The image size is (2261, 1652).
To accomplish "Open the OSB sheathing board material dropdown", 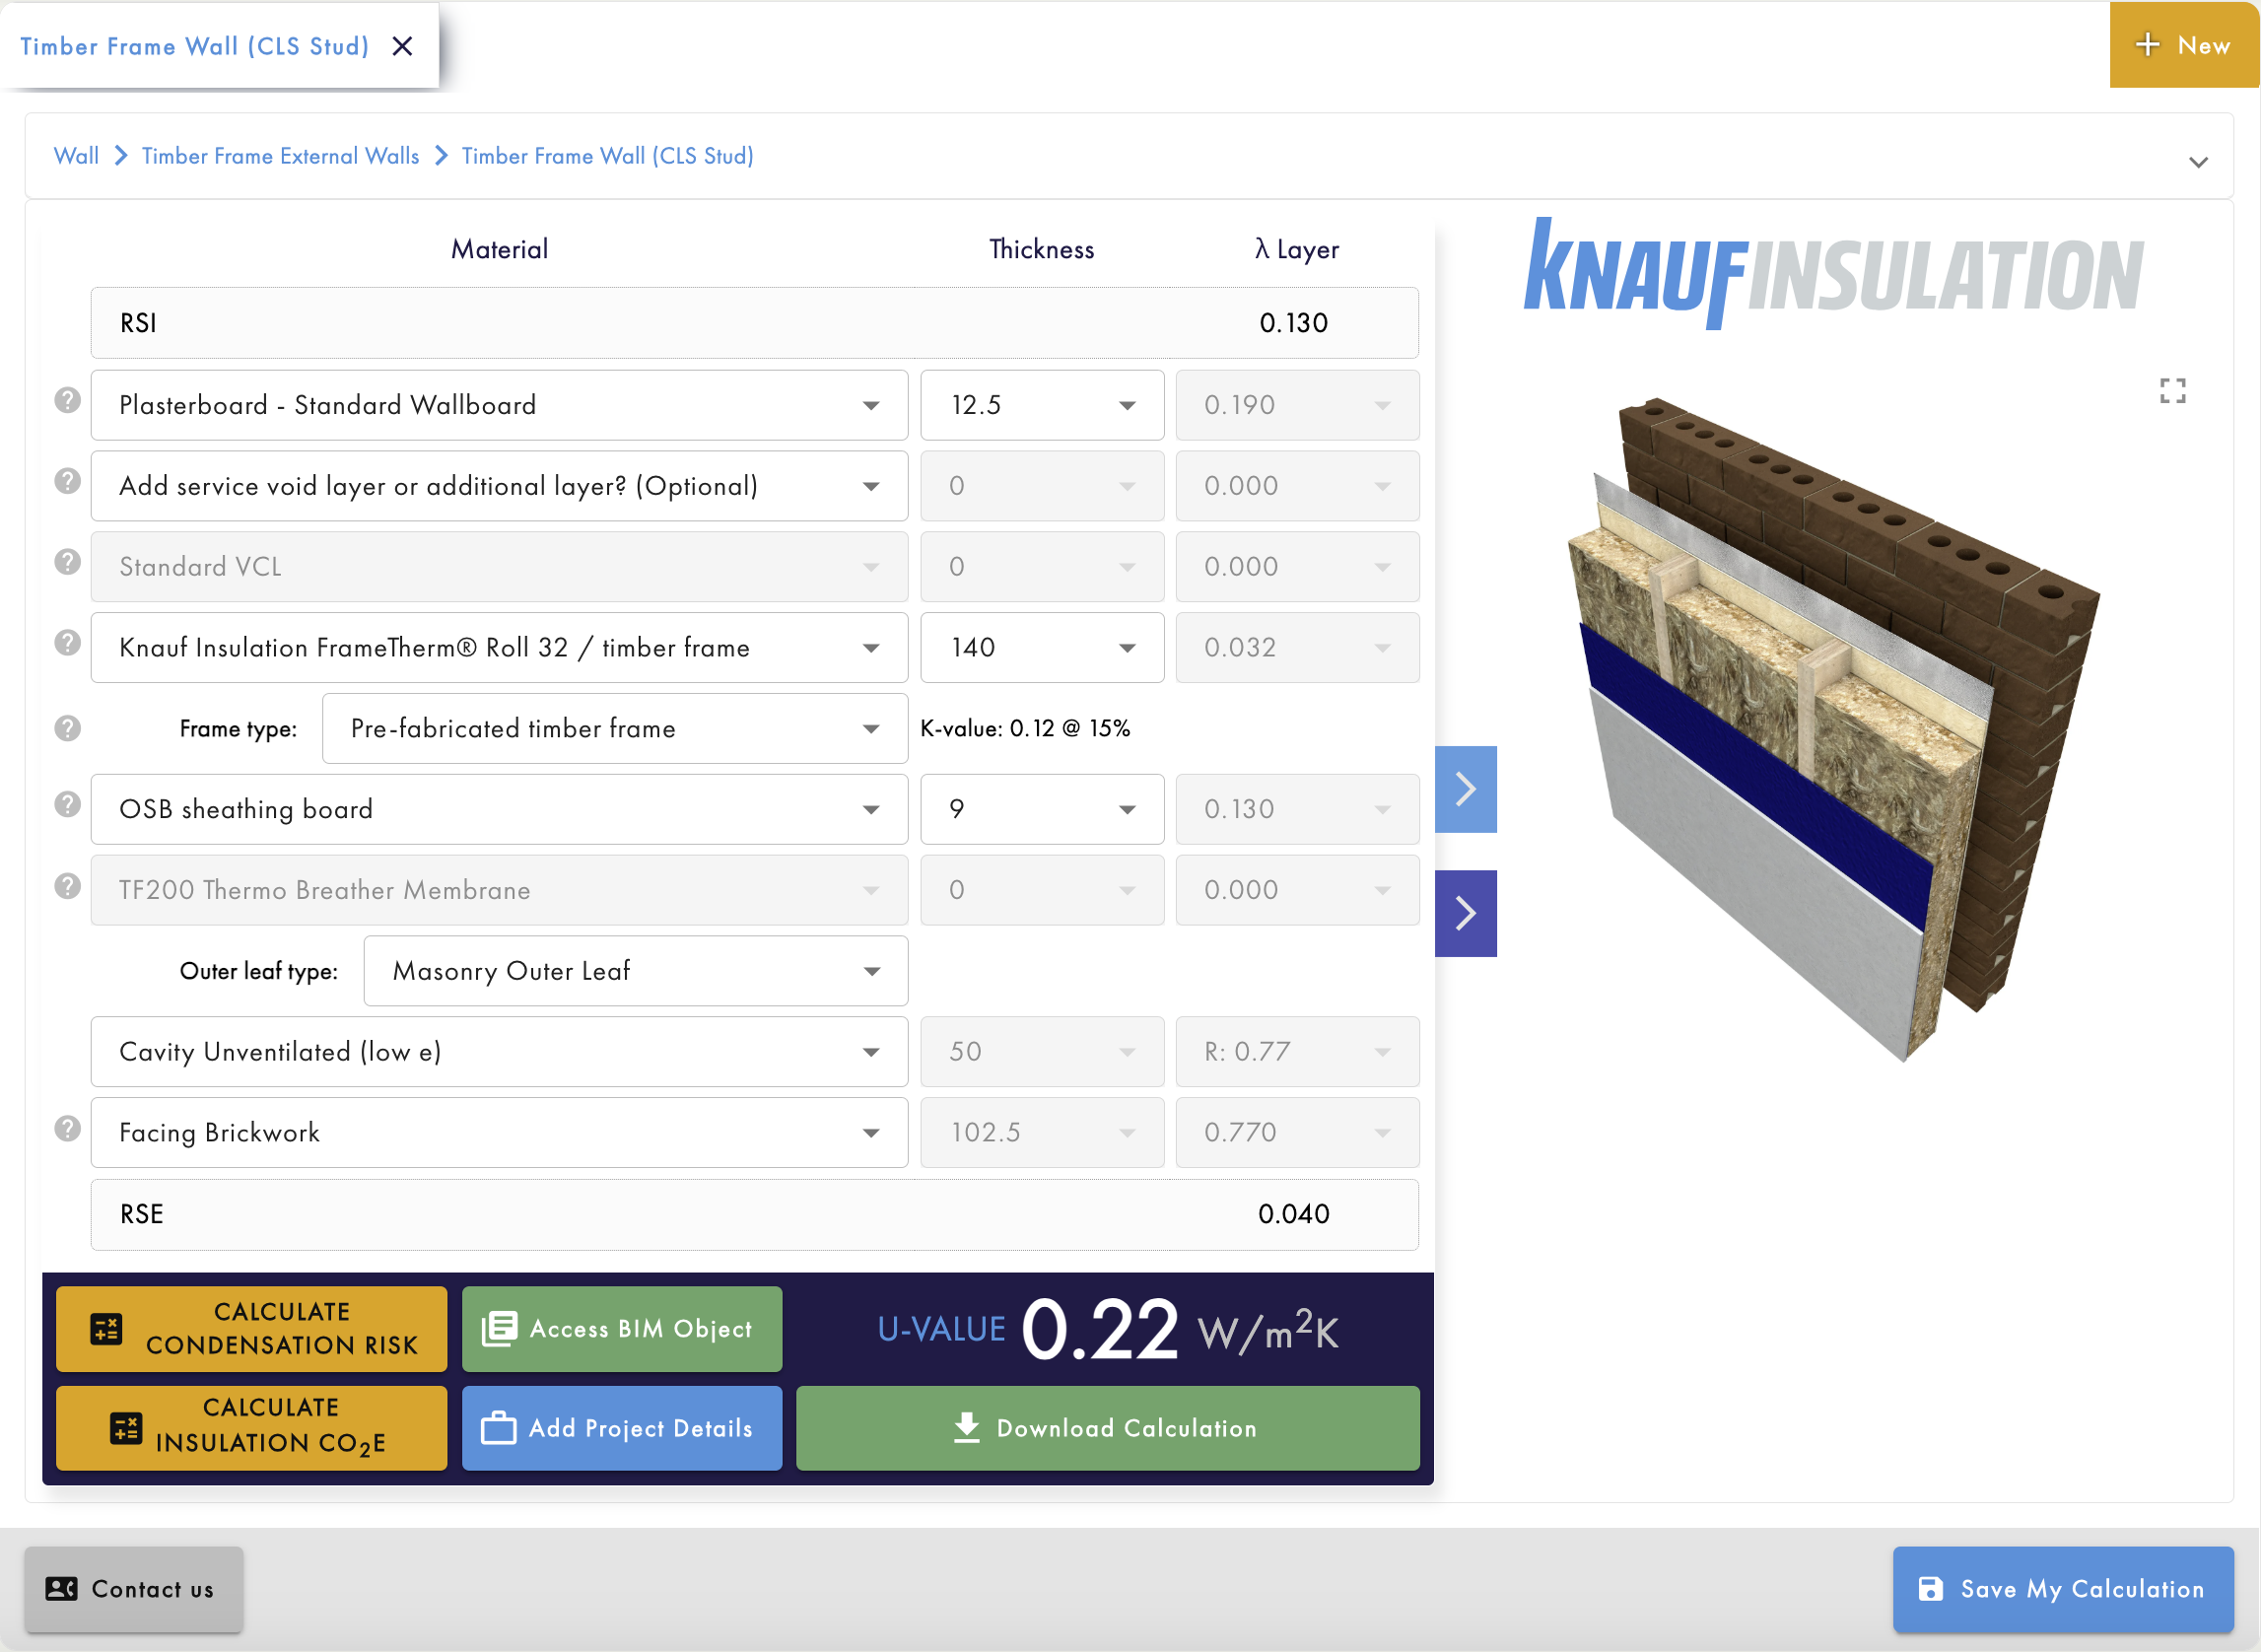I will (x=499, y=810).
